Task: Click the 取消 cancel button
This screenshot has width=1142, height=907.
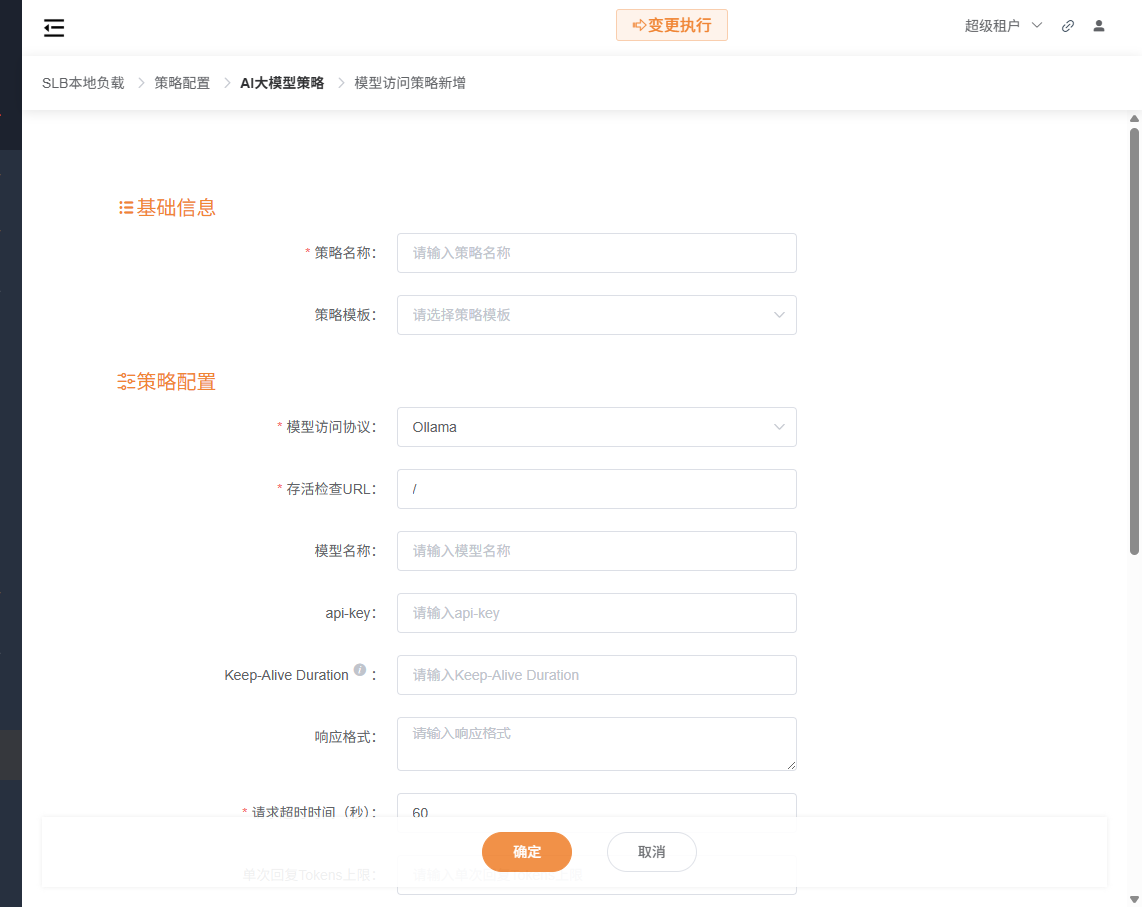Action: (651, 851)
